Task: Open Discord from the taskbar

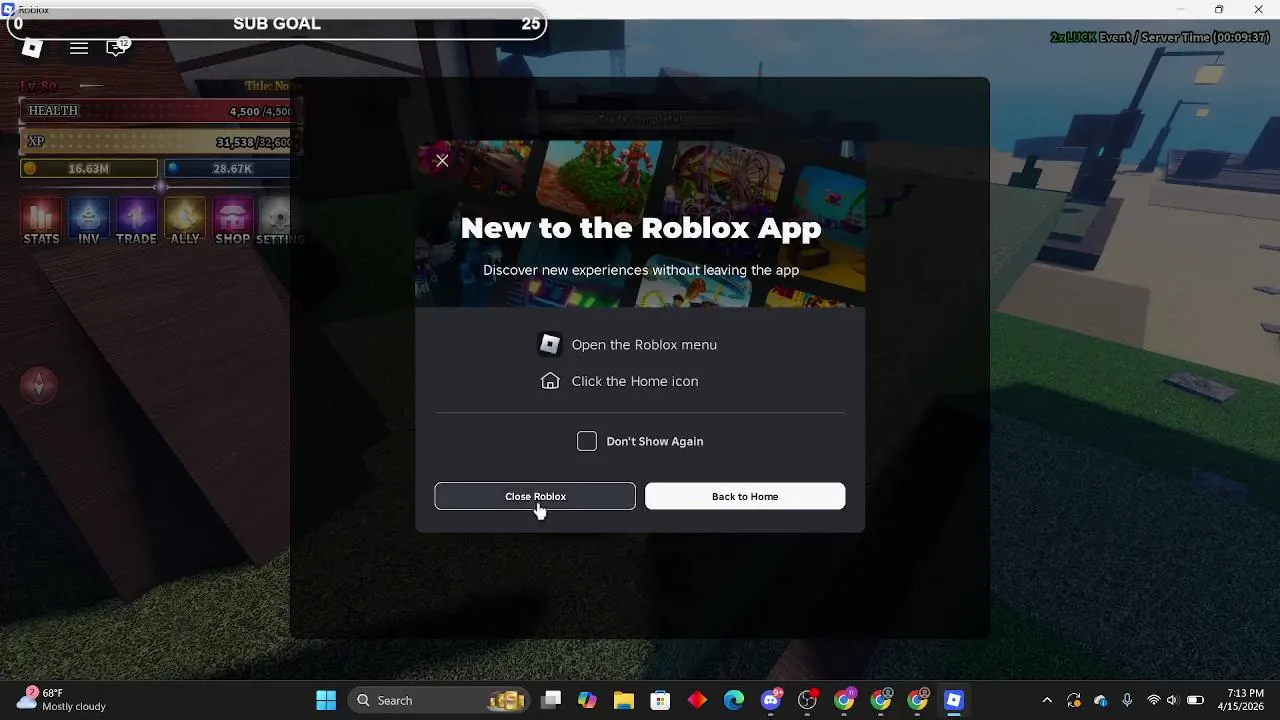Action: [x=771, y=700]
